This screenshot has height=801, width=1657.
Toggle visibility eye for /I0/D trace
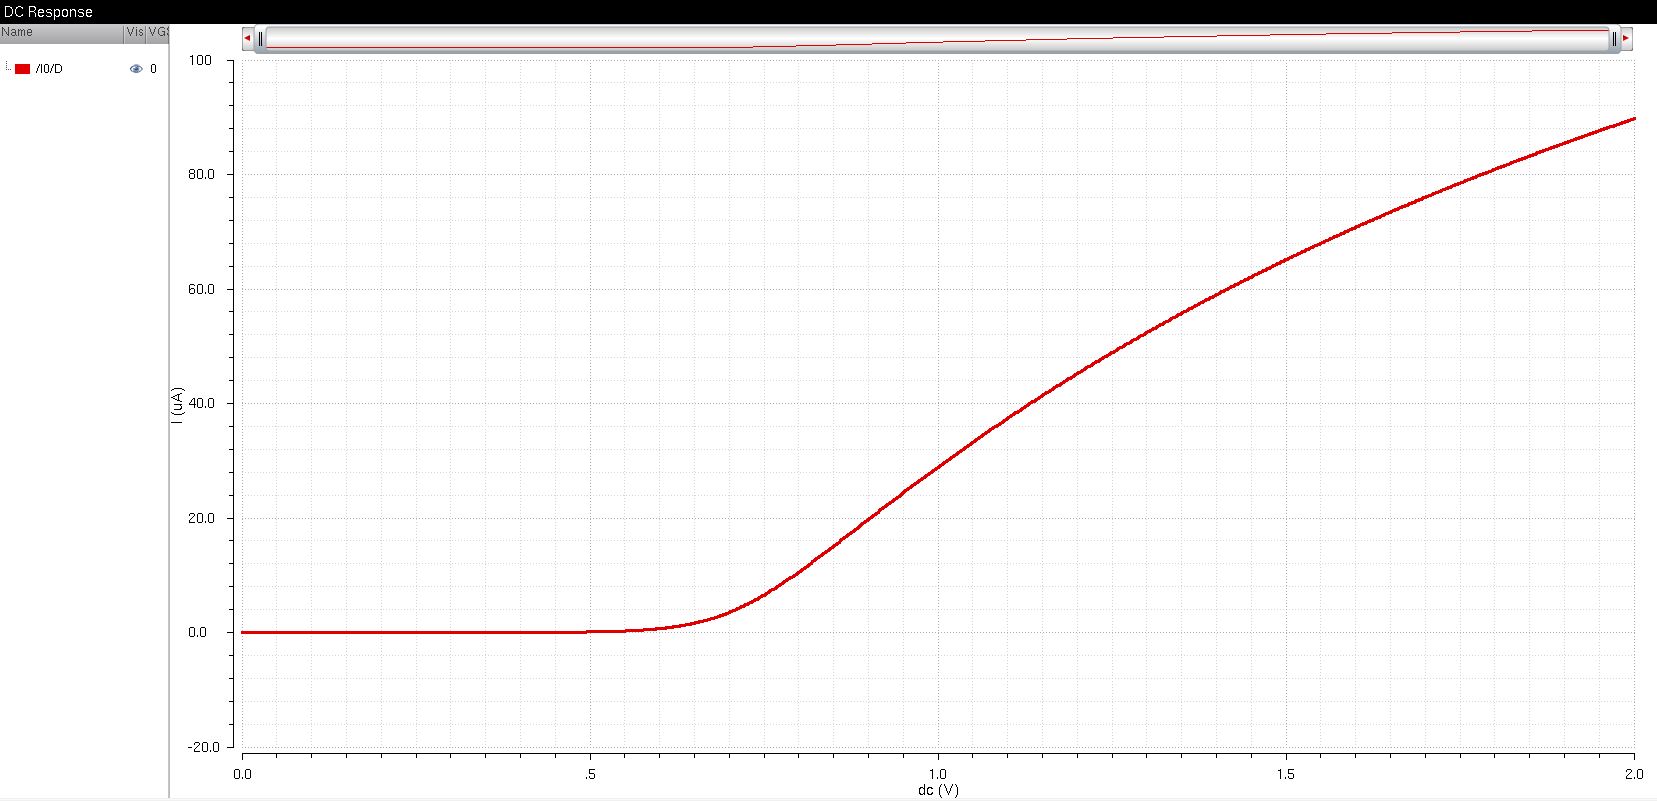pos(136,69)
